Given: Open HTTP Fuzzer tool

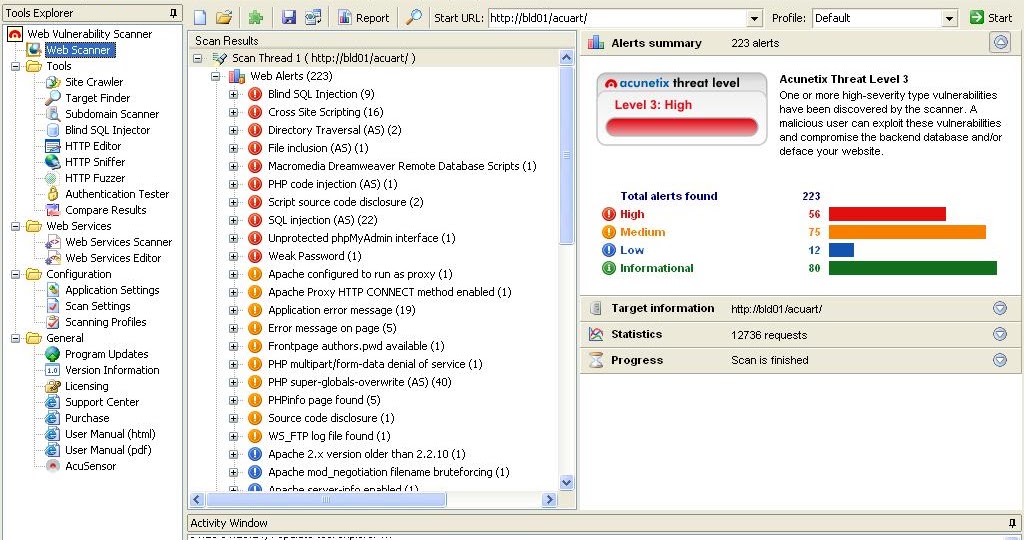Looking at the screenshot, I should pos(94,178).
